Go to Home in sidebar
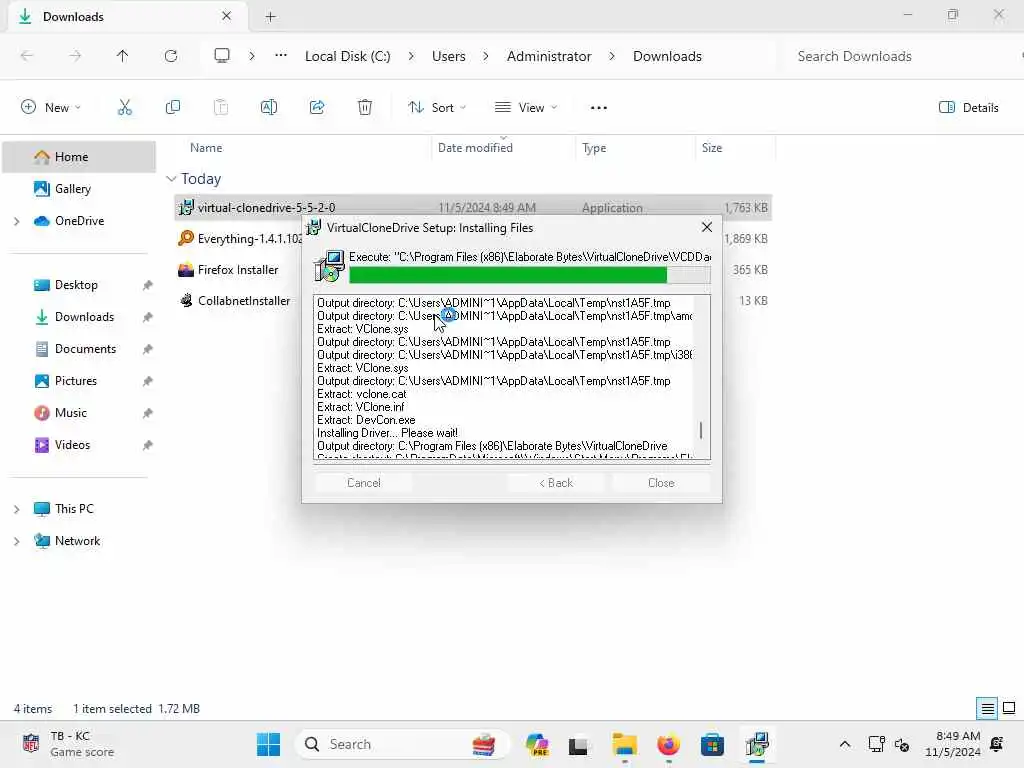Screen dimensions: 1024x768 pos(79,157)
